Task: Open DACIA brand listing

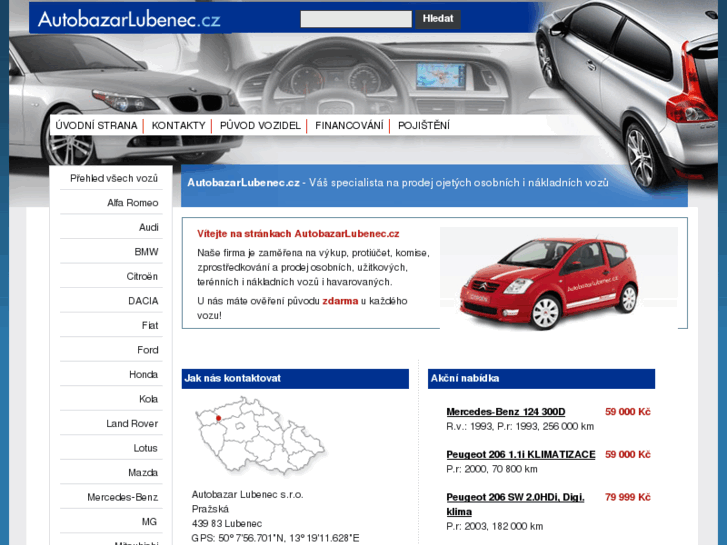Action: point(143,301)
